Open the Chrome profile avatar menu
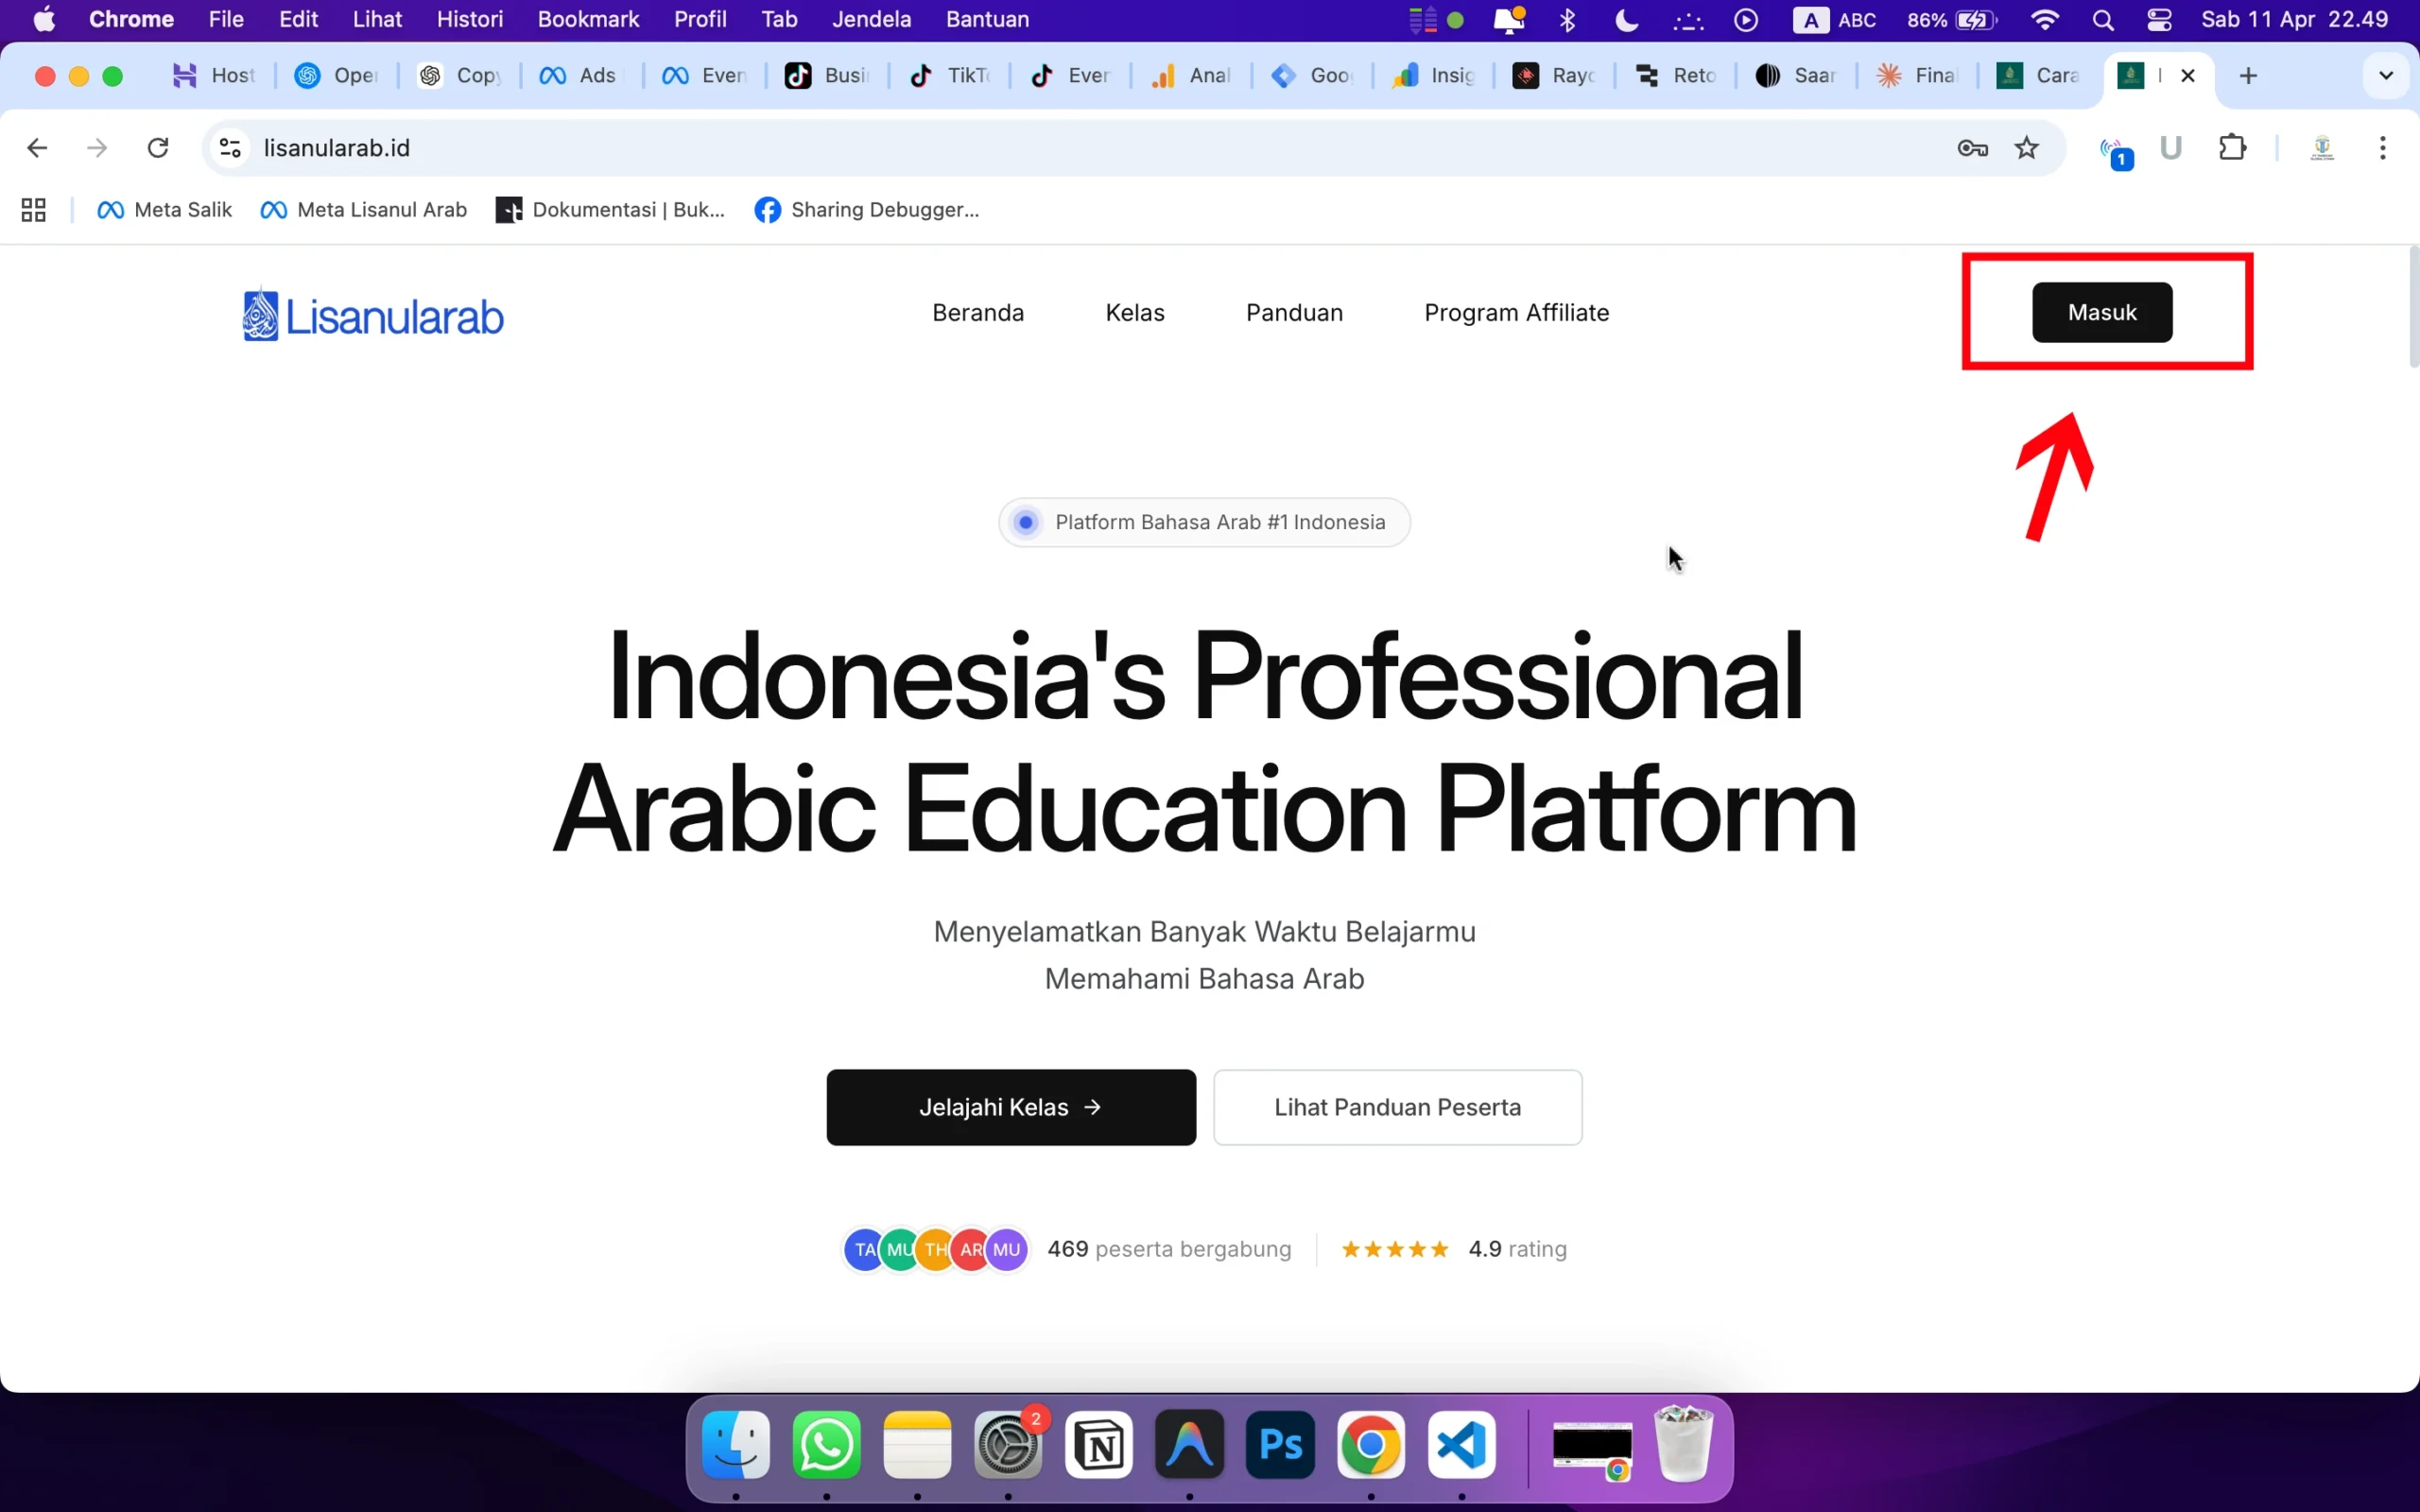The image size is (2420, 1512). click(x=2322, y=147)
